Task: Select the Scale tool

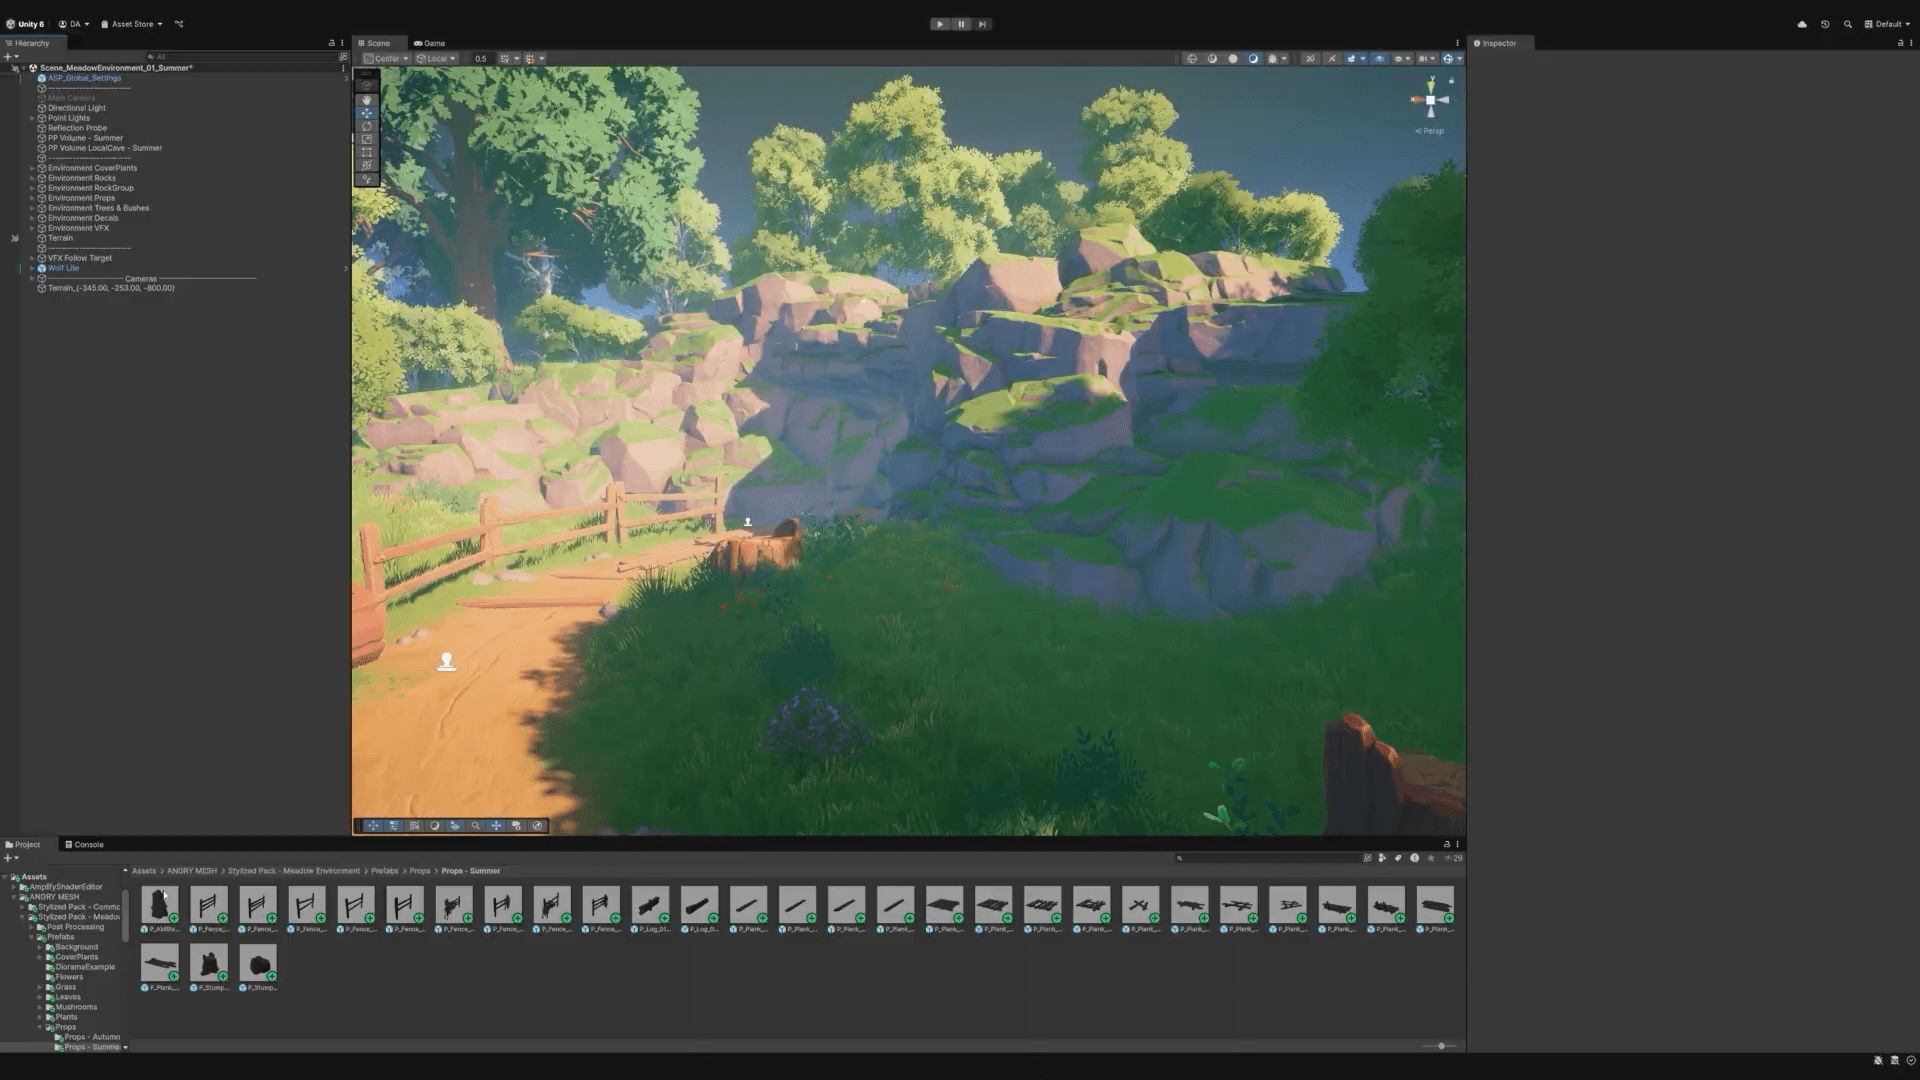Action: tap(367, 139)
